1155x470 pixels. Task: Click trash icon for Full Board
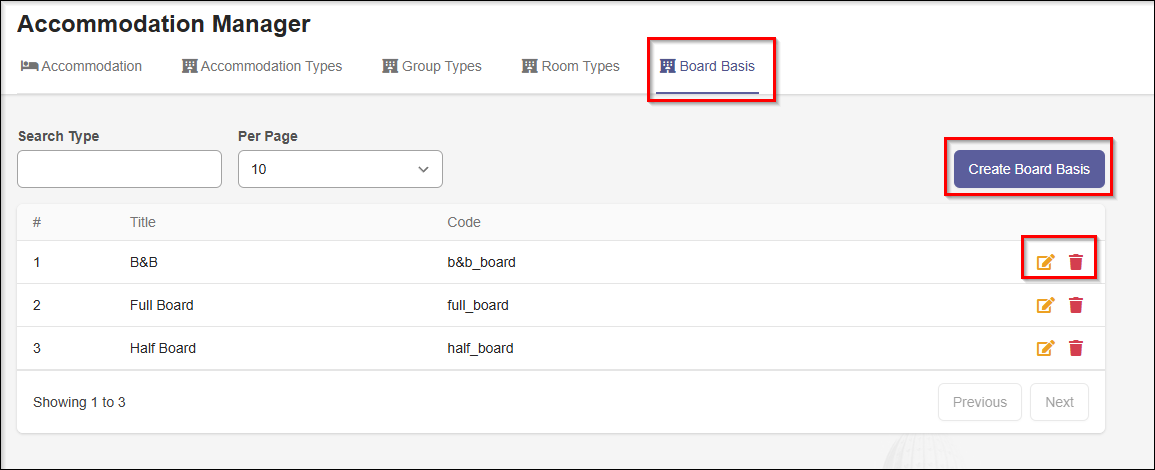click(1076, 305)
